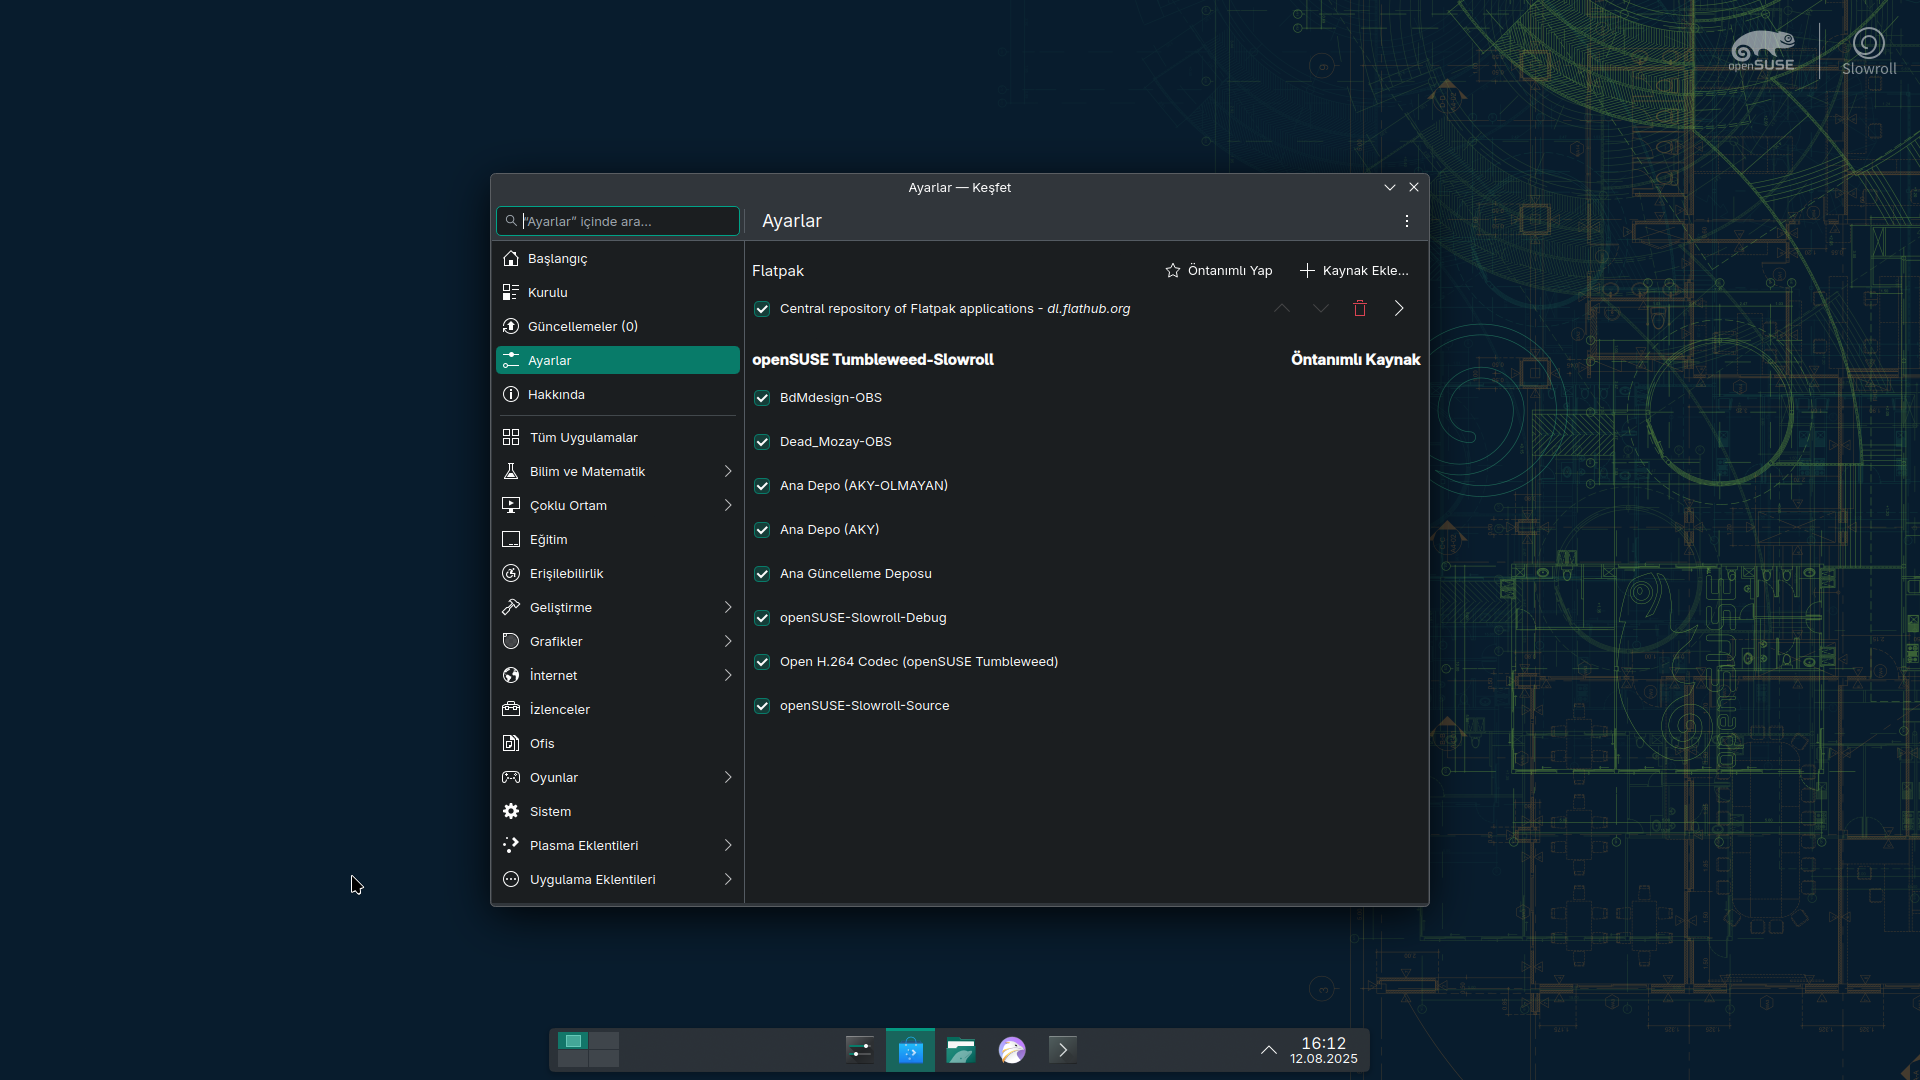Expand the Bilim ve Matematik category
The image size is (1920, 1080).
(728, 471)
